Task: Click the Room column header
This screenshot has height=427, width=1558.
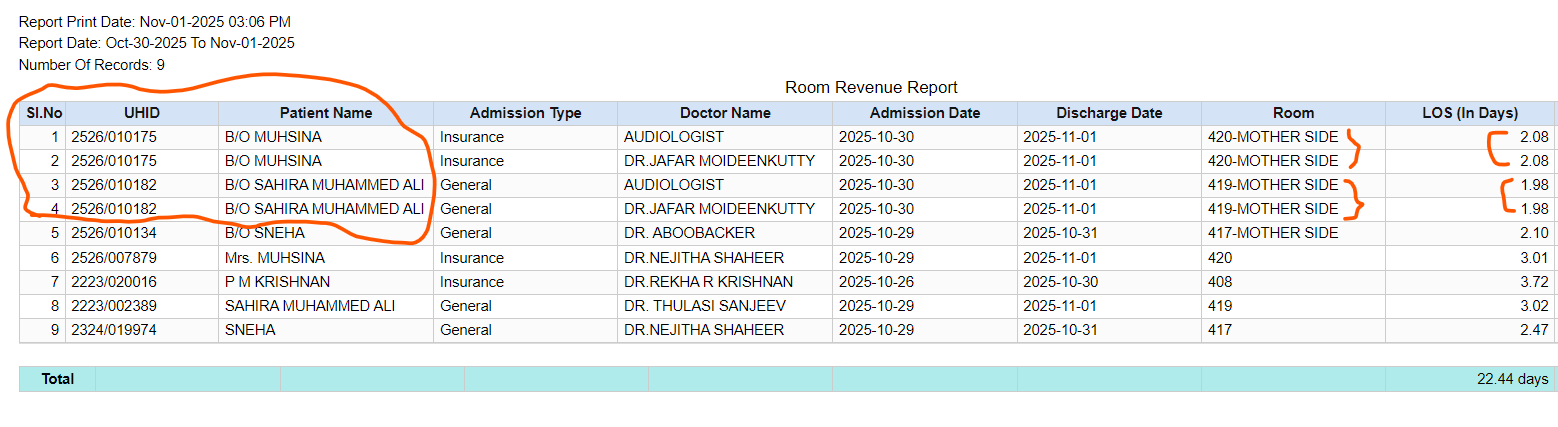Action: point(1293,113)
